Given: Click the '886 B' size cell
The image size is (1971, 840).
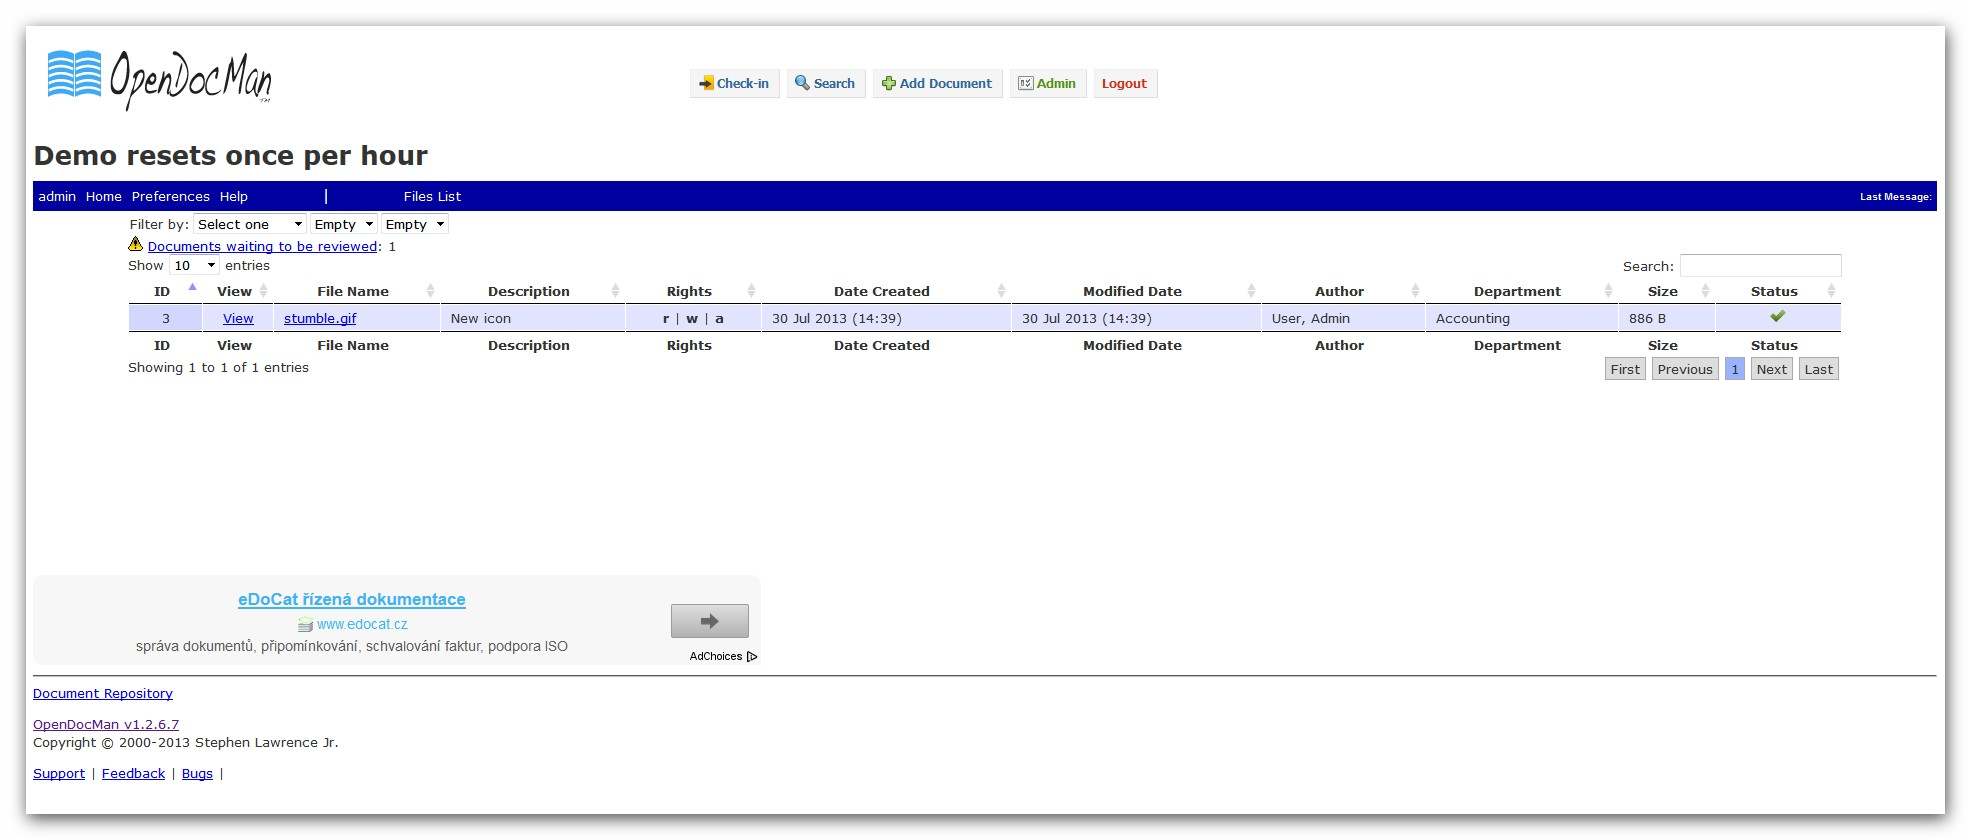Looking at the screenshot, I should click(x=1666, y=318).
